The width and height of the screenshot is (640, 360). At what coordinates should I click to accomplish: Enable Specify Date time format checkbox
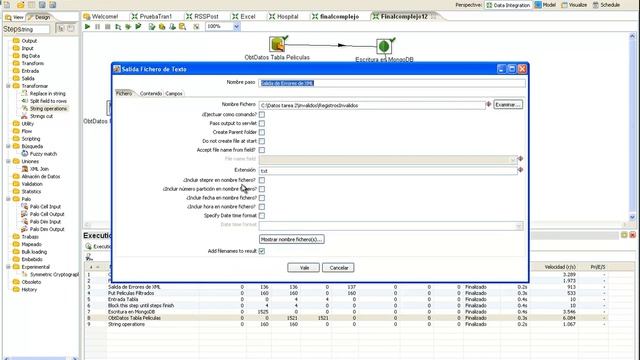pyautogui.click(x=262, y=216)
